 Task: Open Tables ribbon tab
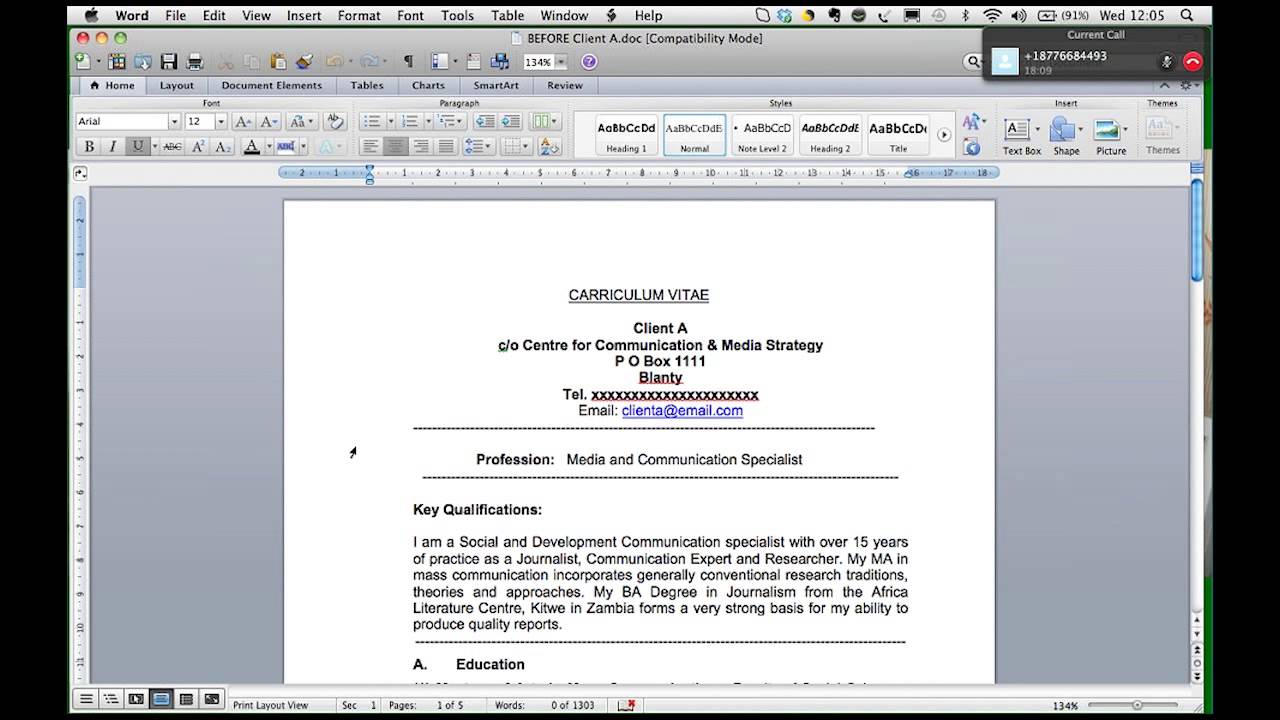(367, 86)
